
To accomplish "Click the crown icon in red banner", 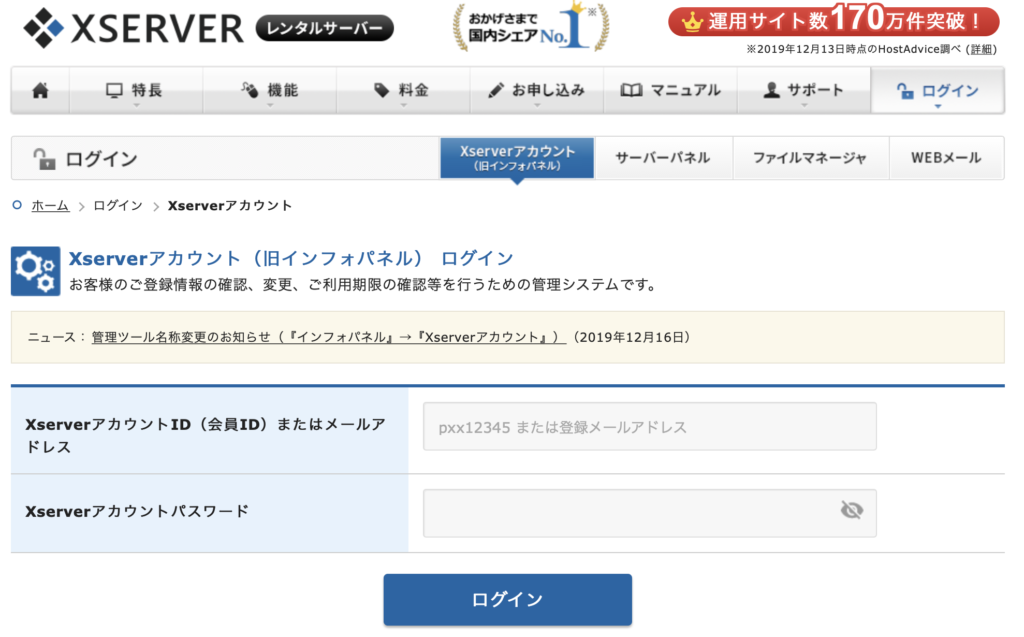I will click(692, 23).
